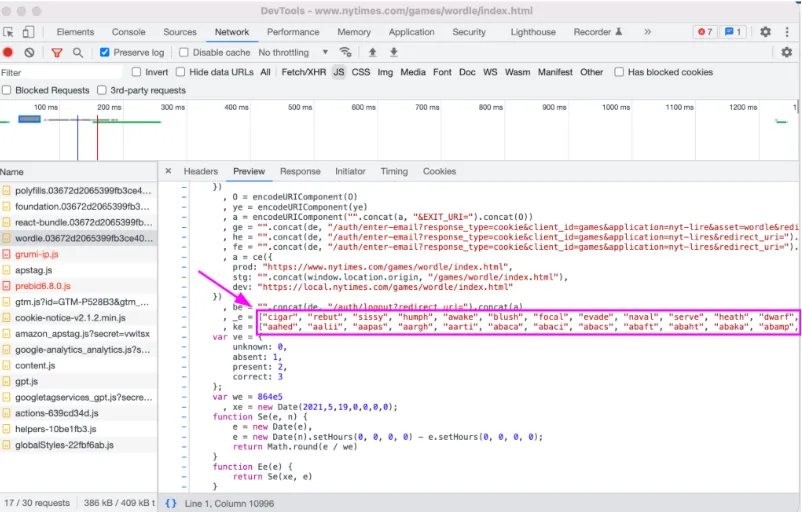Enable Blocked Requests checkbox
The image size is (802, 512).
pos(7,90)
